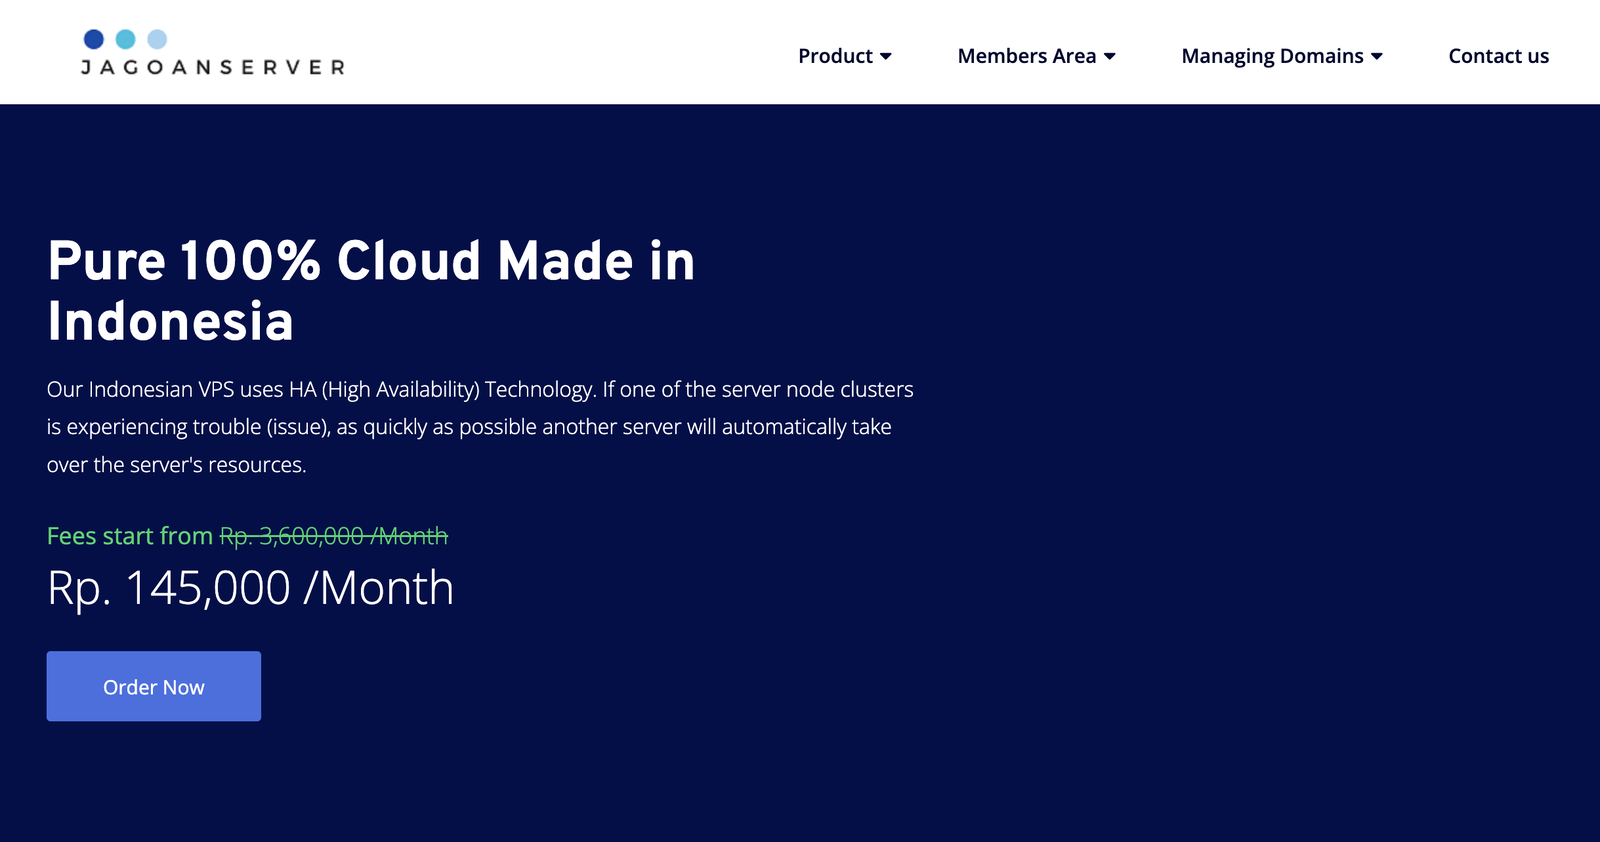Open the Product menu label
This screenshot has width=1600, height=842.
[835, 56]
